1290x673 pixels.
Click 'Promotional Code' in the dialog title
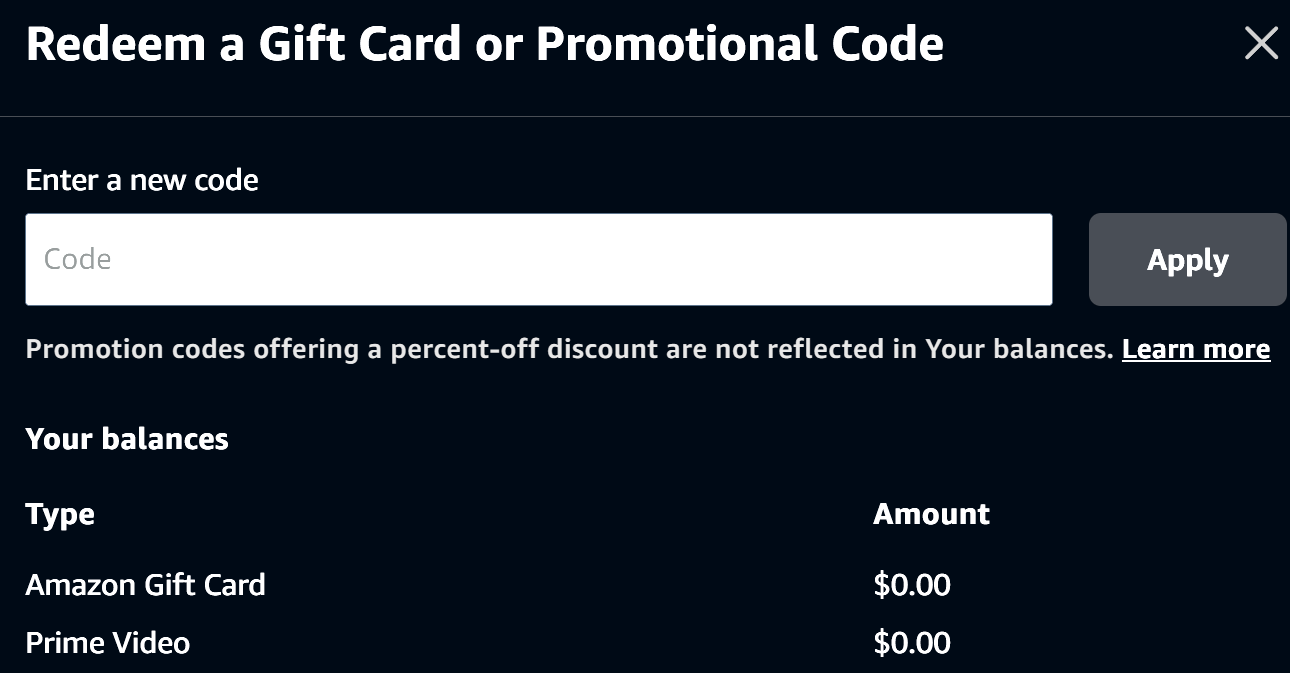(x=740, y=44)
